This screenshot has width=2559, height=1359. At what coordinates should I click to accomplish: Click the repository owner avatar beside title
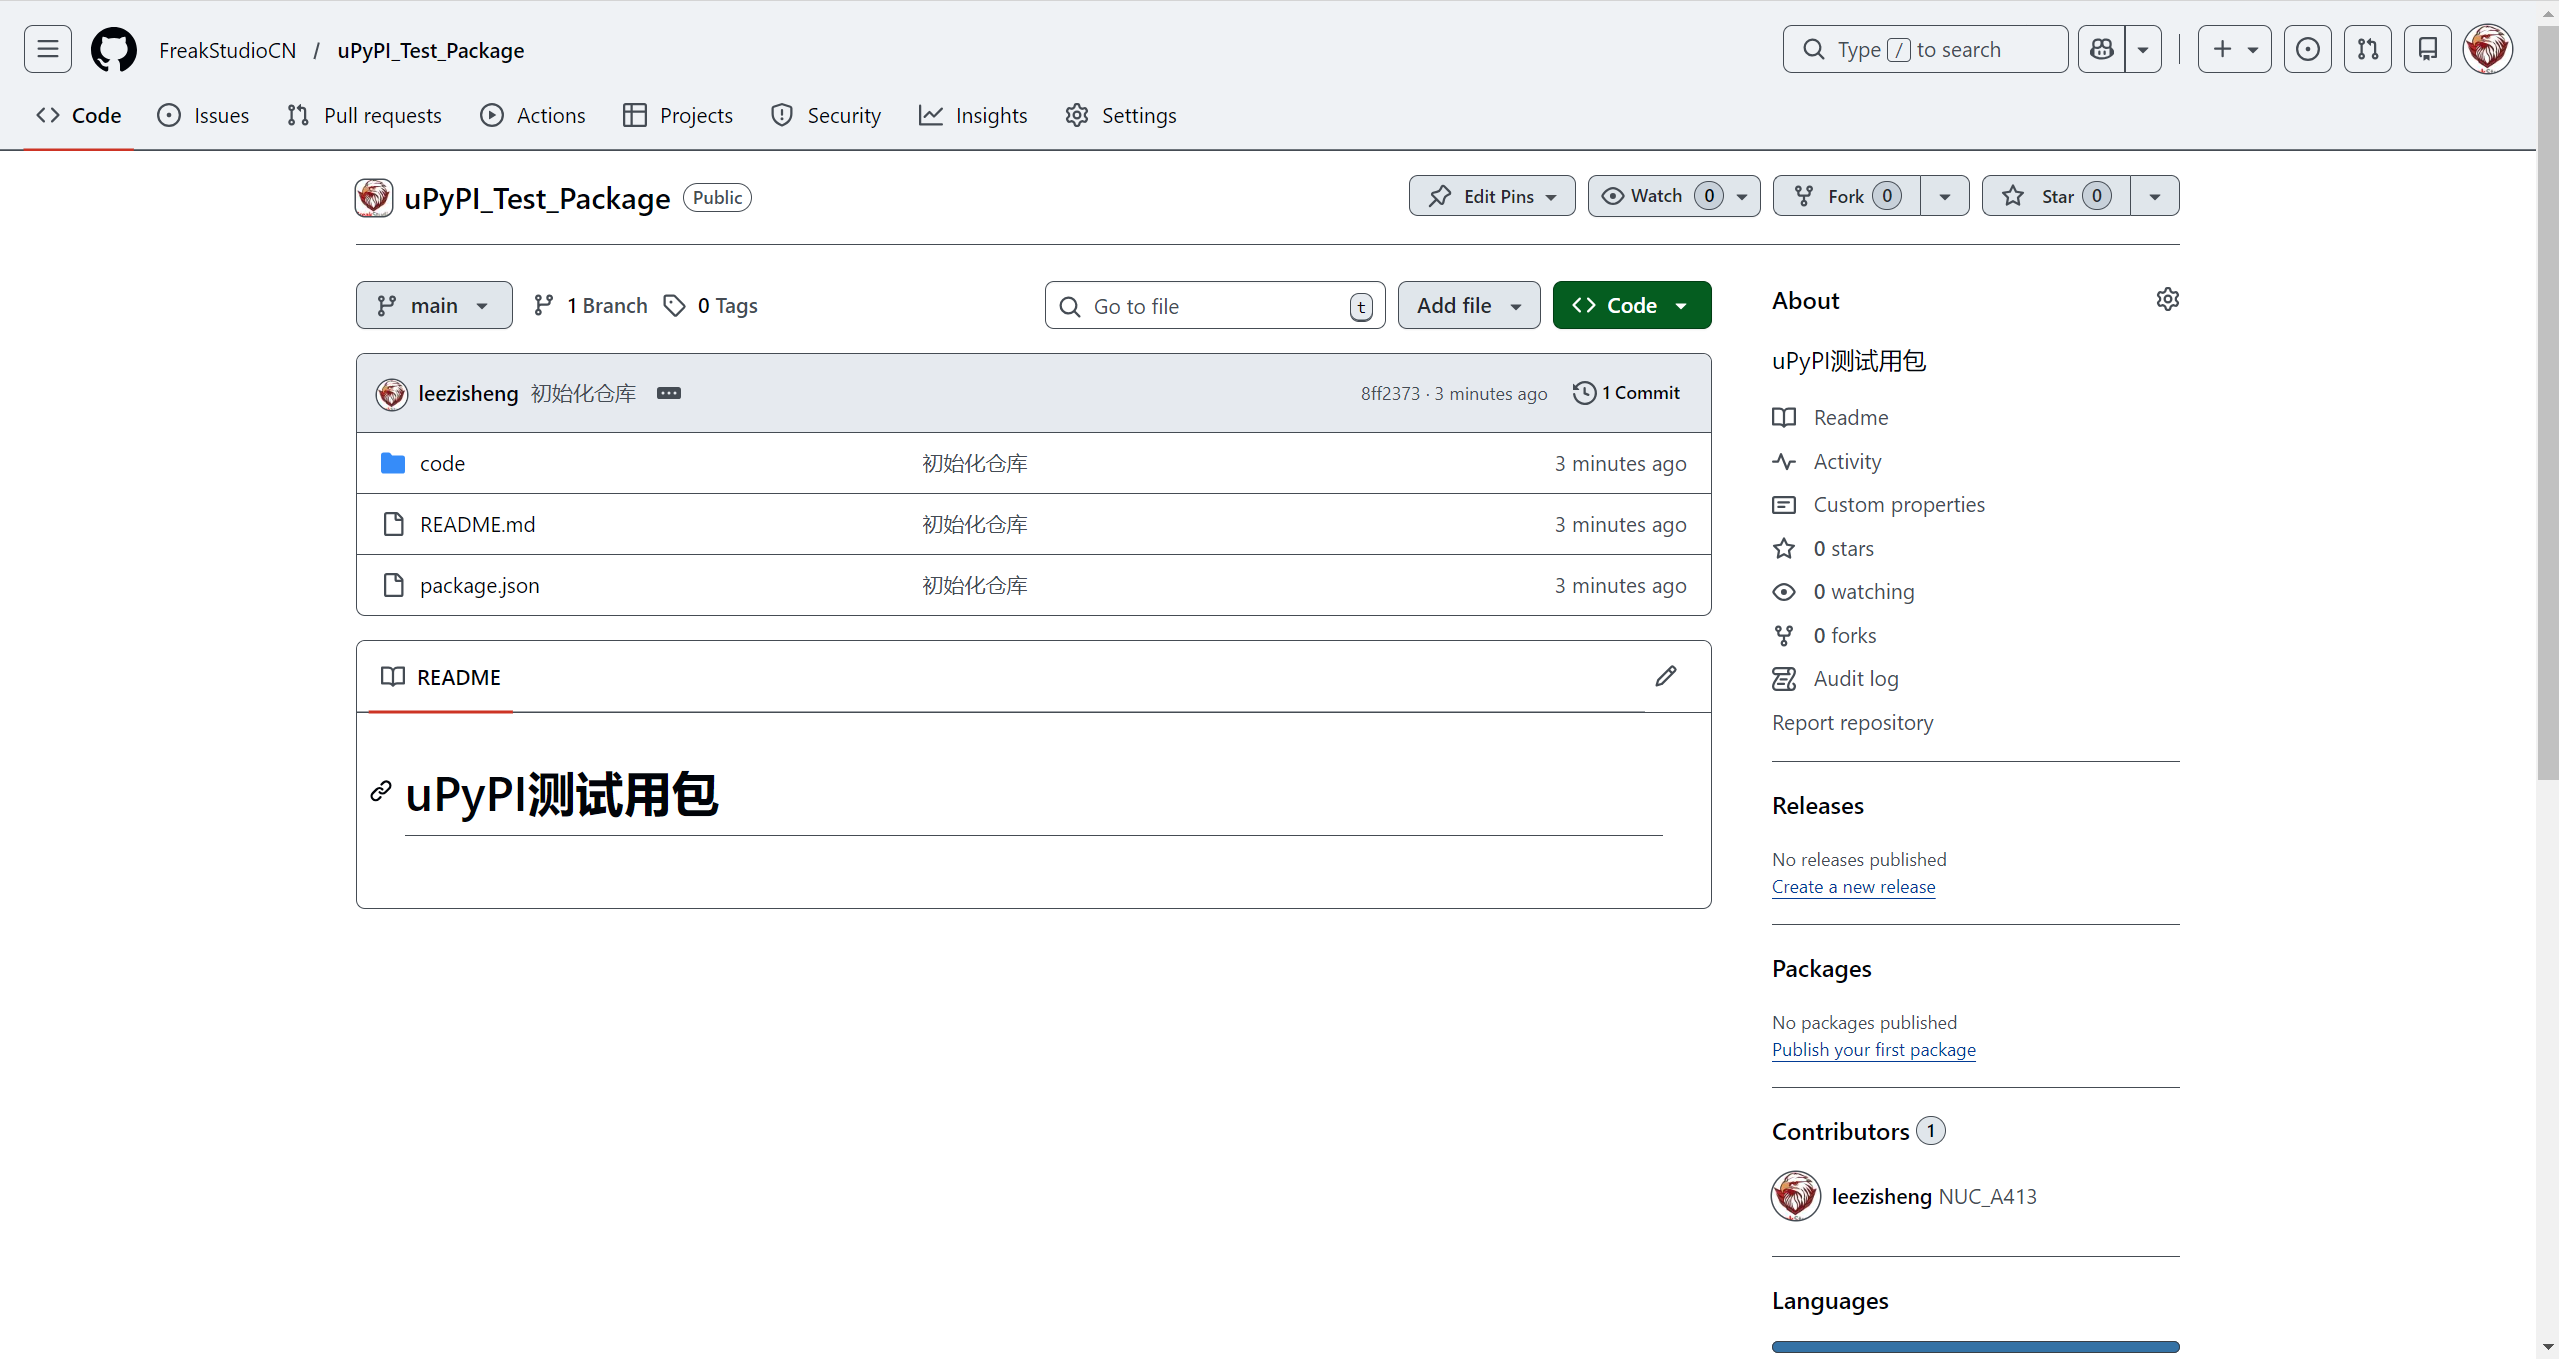[374, 197]
